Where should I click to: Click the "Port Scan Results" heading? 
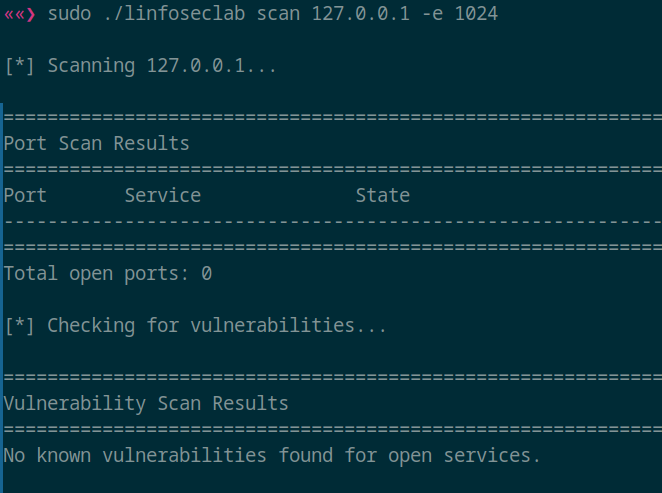(x=96, y=144)
